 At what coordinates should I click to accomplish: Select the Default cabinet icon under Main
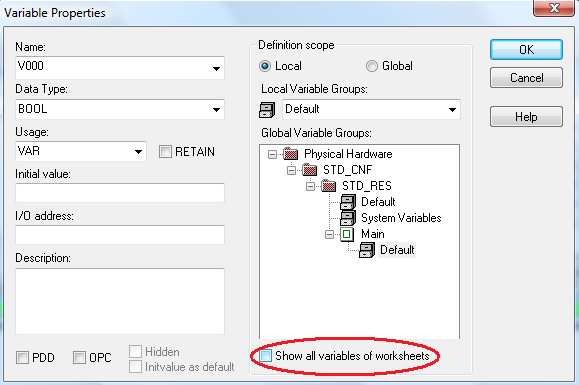coord(367,250)
